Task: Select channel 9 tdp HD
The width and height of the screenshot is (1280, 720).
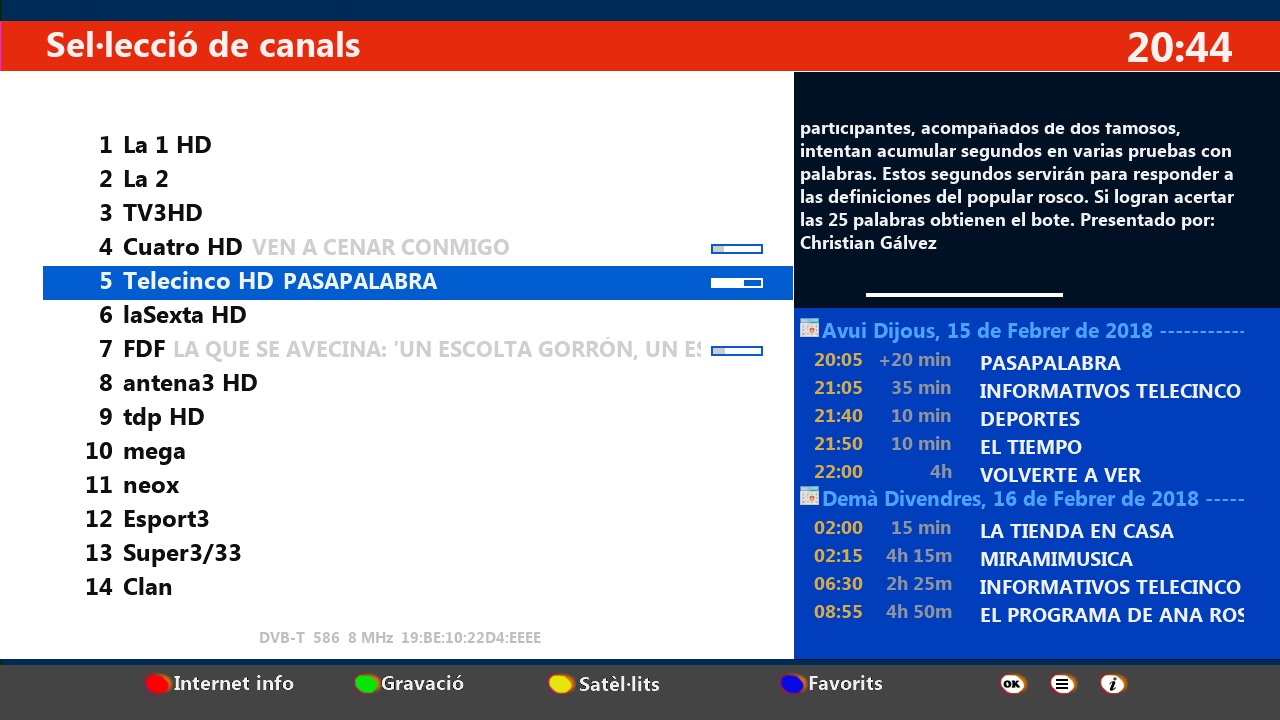Action: click(418, 417)
